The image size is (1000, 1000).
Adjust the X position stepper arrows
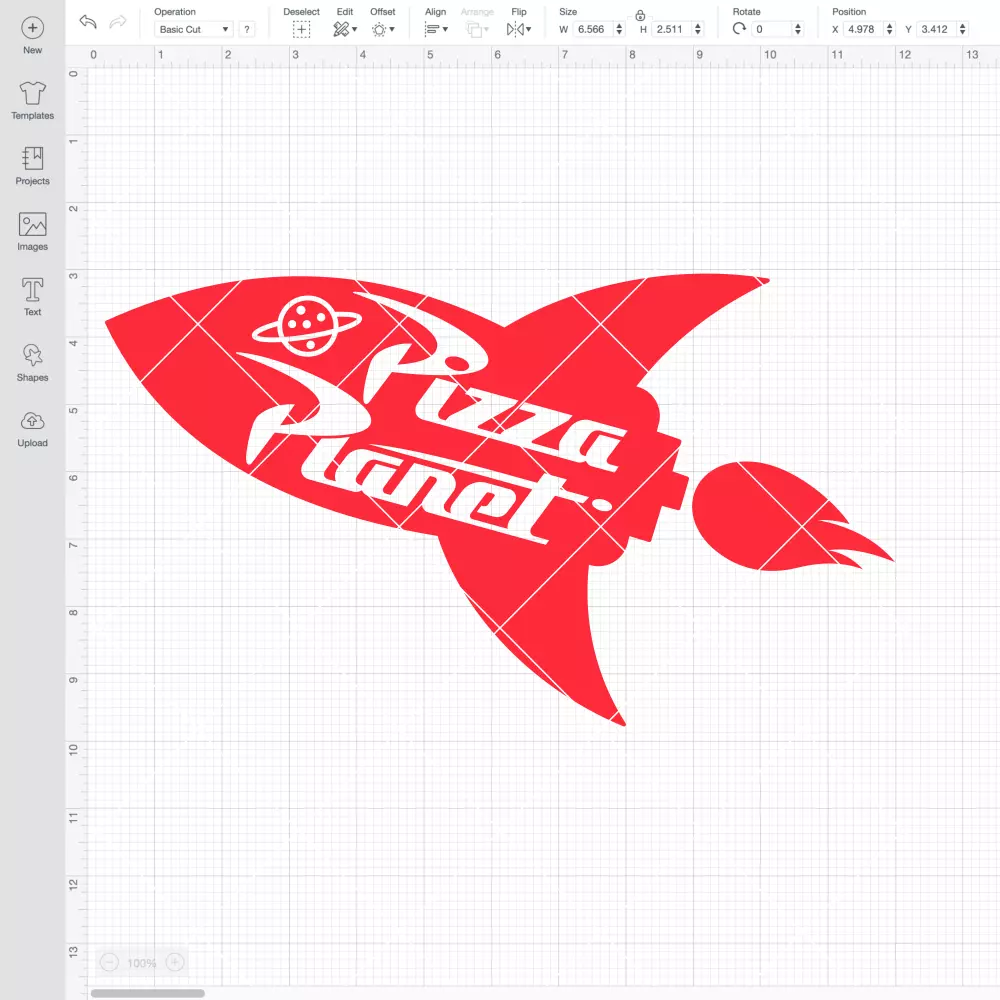click(889, 29)
